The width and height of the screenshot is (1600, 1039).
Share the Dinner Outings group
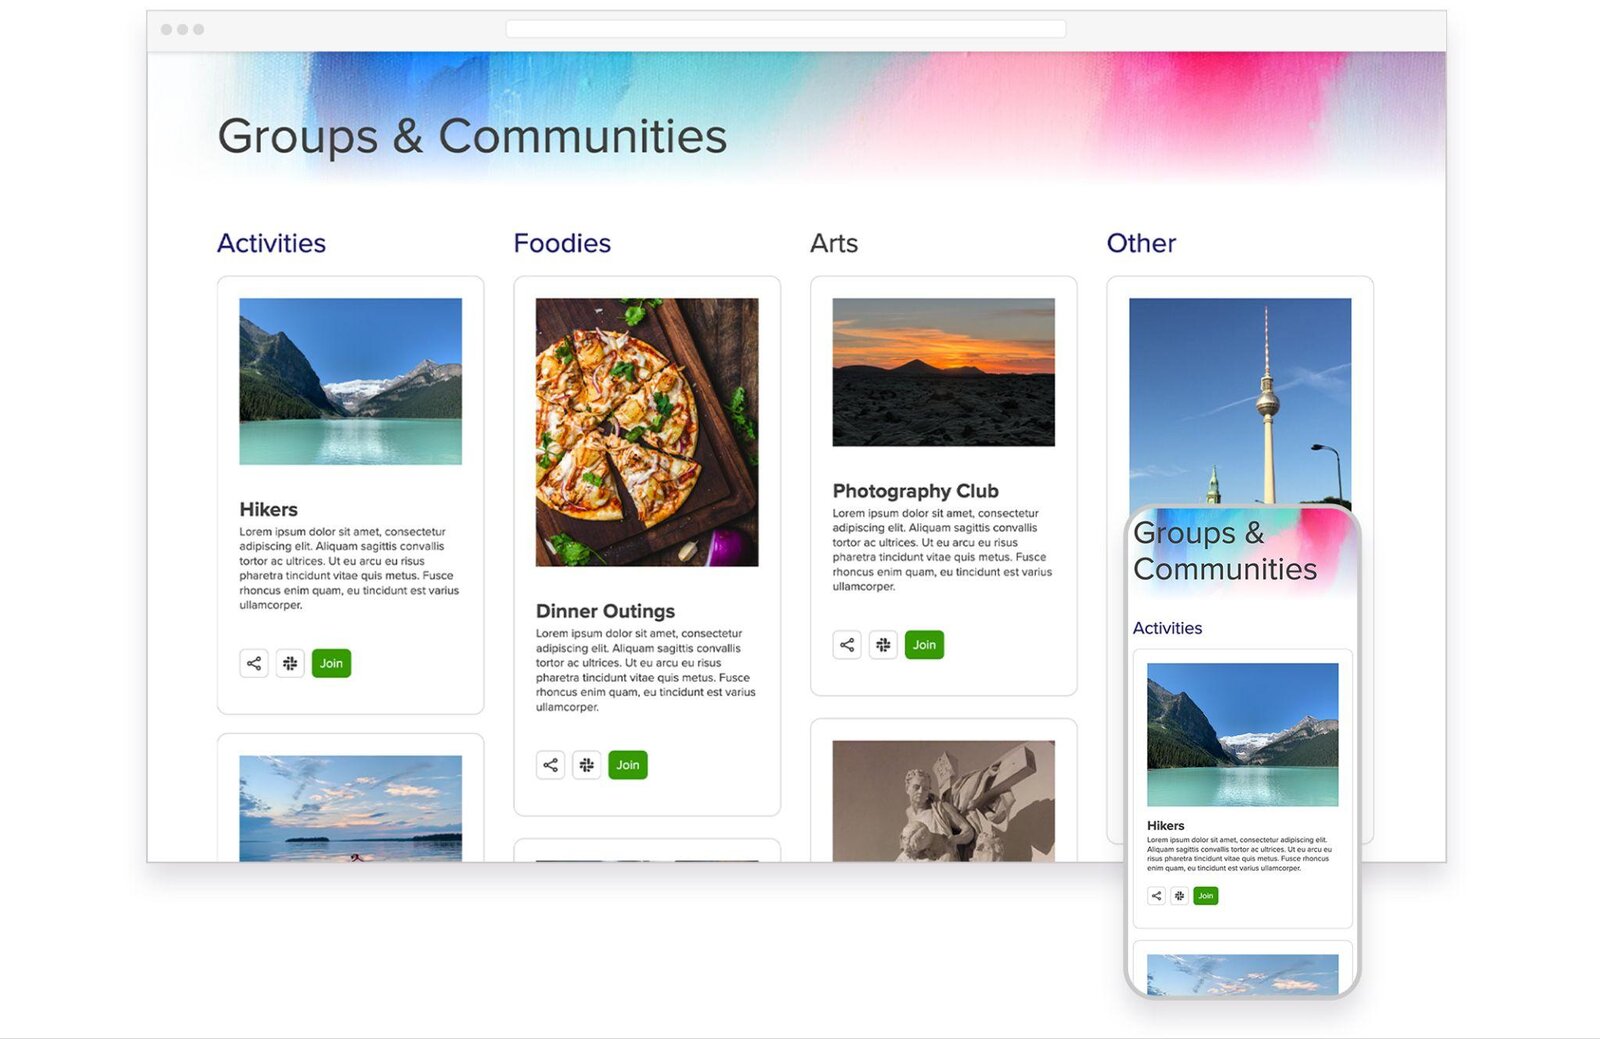(x=550, y=765)
